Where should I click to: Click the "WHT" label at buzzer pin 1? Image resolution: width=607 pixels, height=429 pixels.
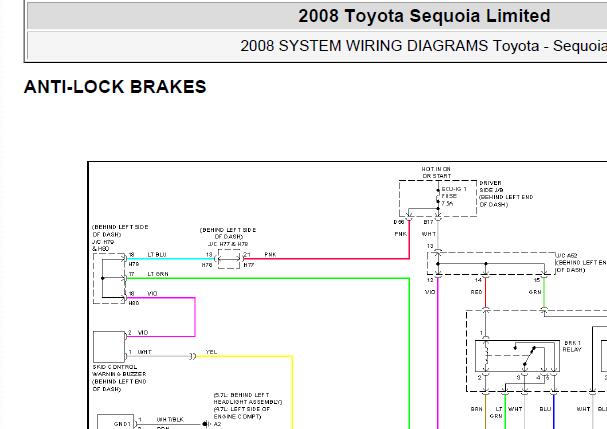click(144, 352)
